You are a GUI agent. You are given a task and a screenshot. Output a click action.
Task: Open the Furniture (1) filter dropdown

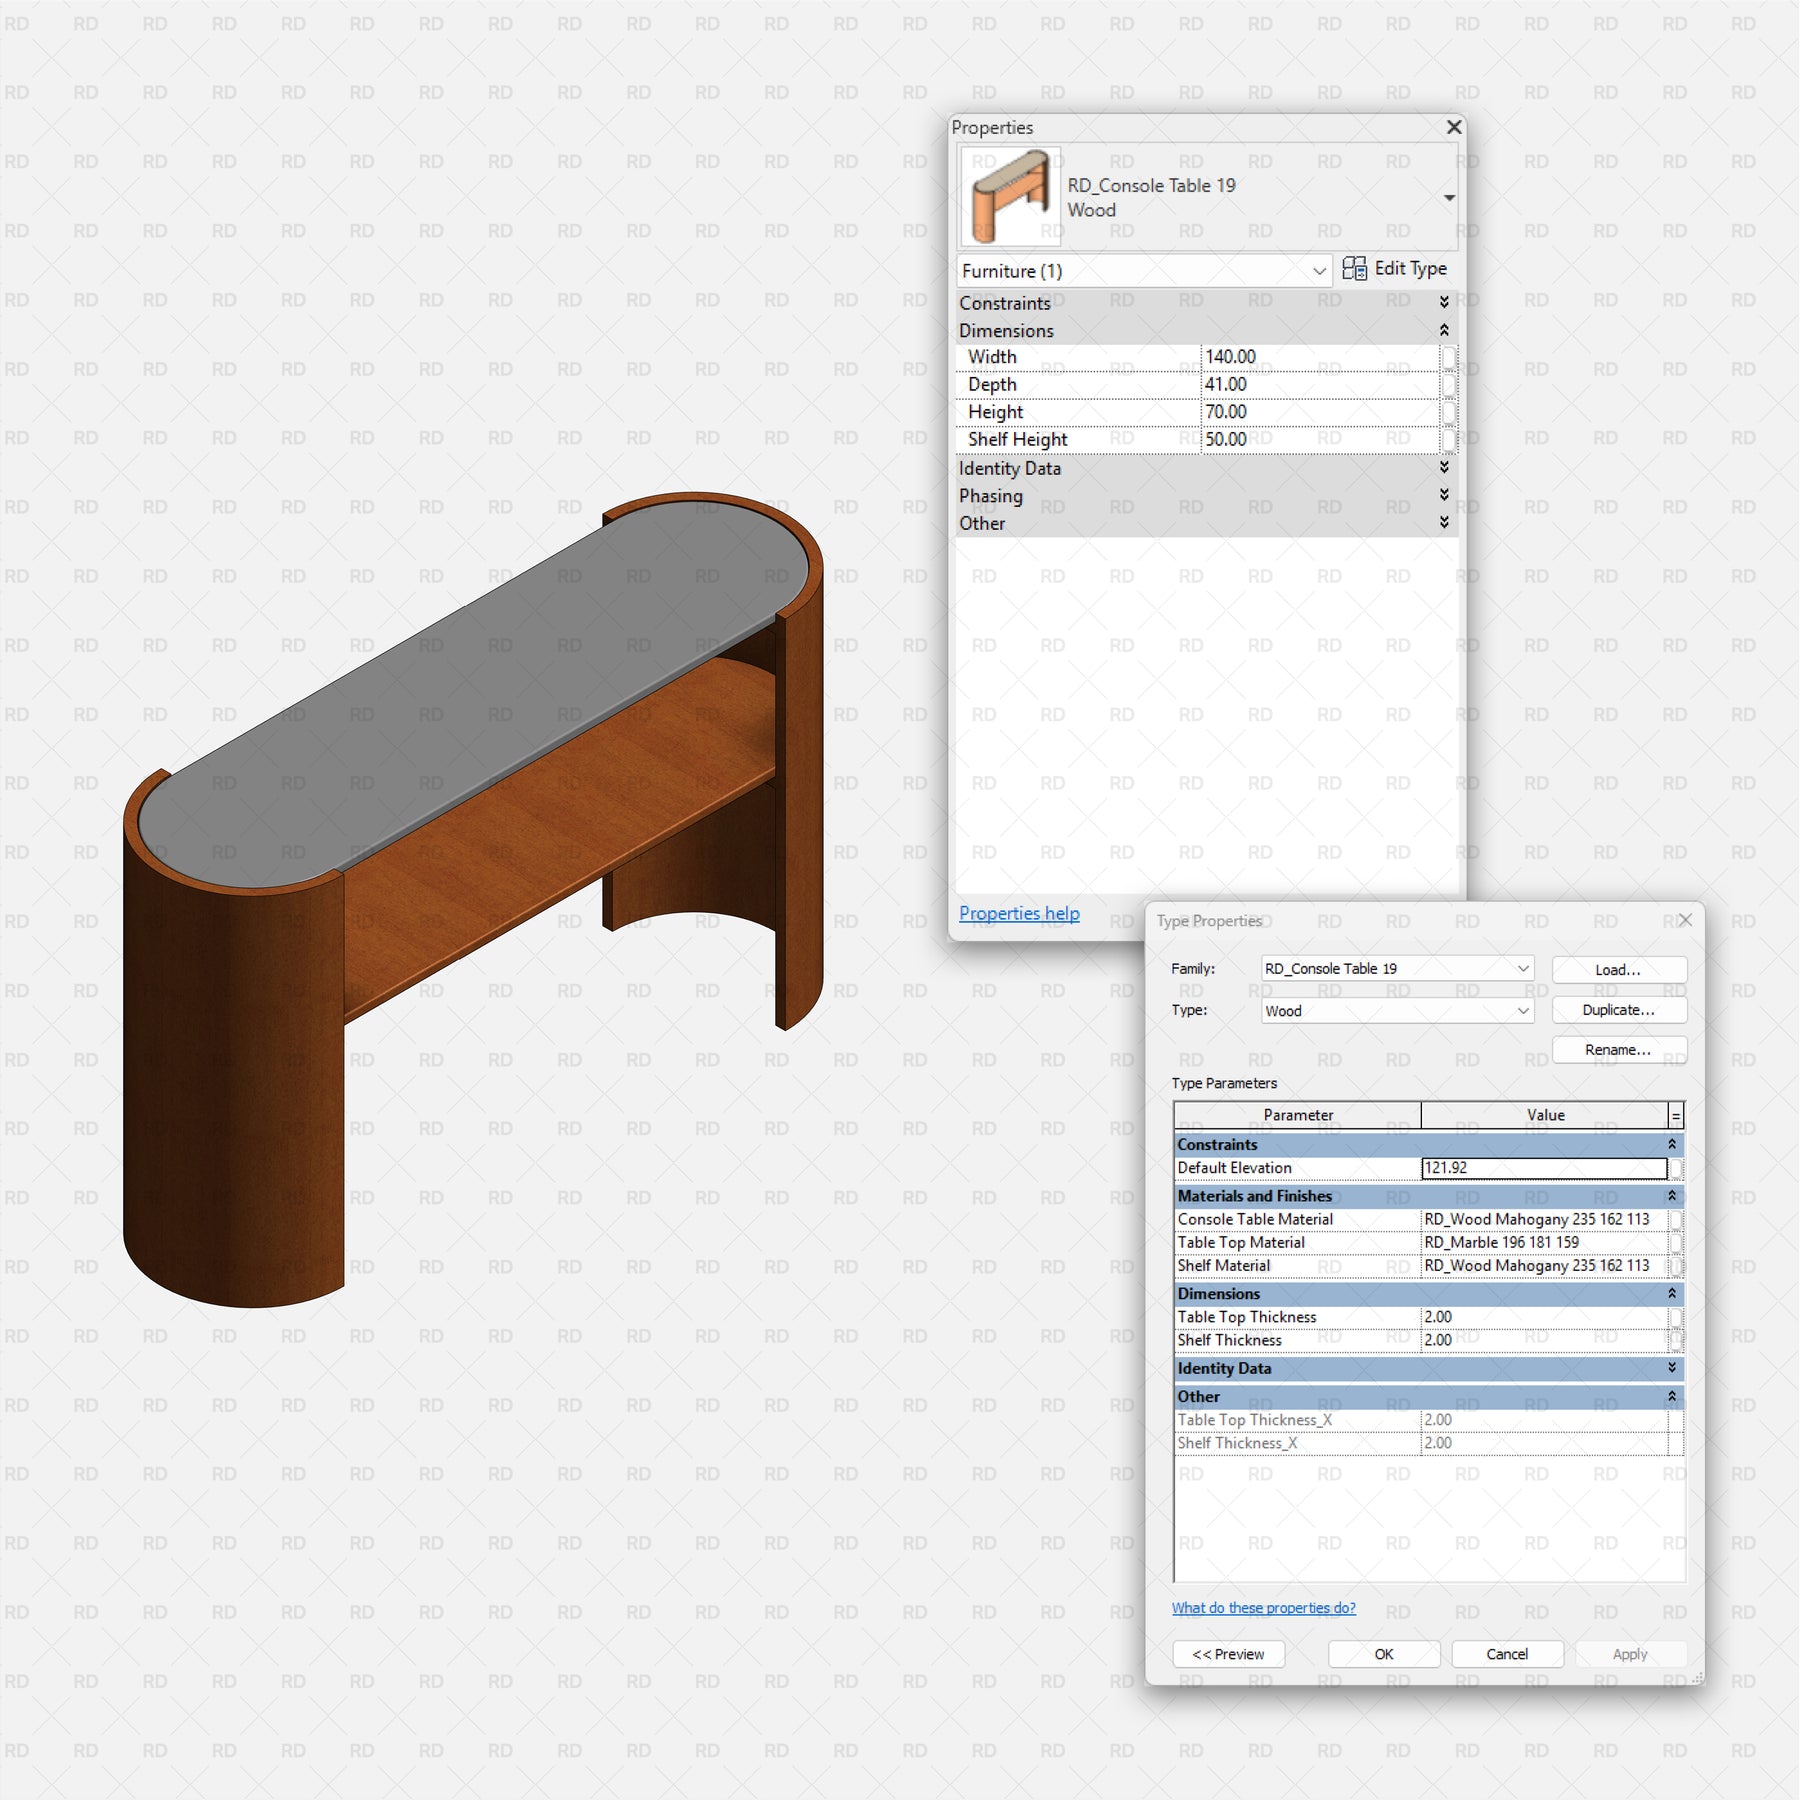pos(1319,271)
